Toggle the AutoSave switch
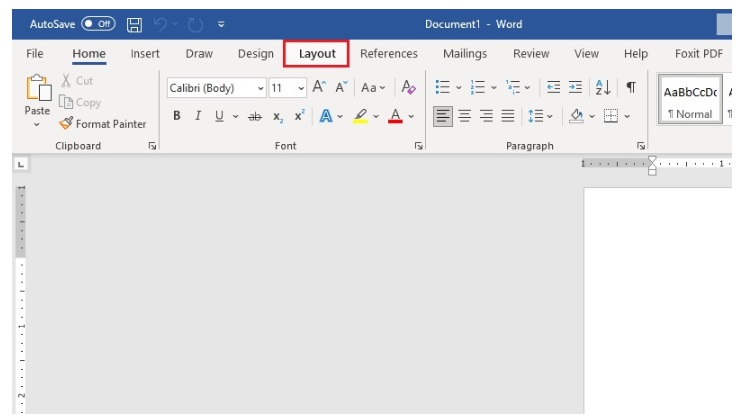 97,22
